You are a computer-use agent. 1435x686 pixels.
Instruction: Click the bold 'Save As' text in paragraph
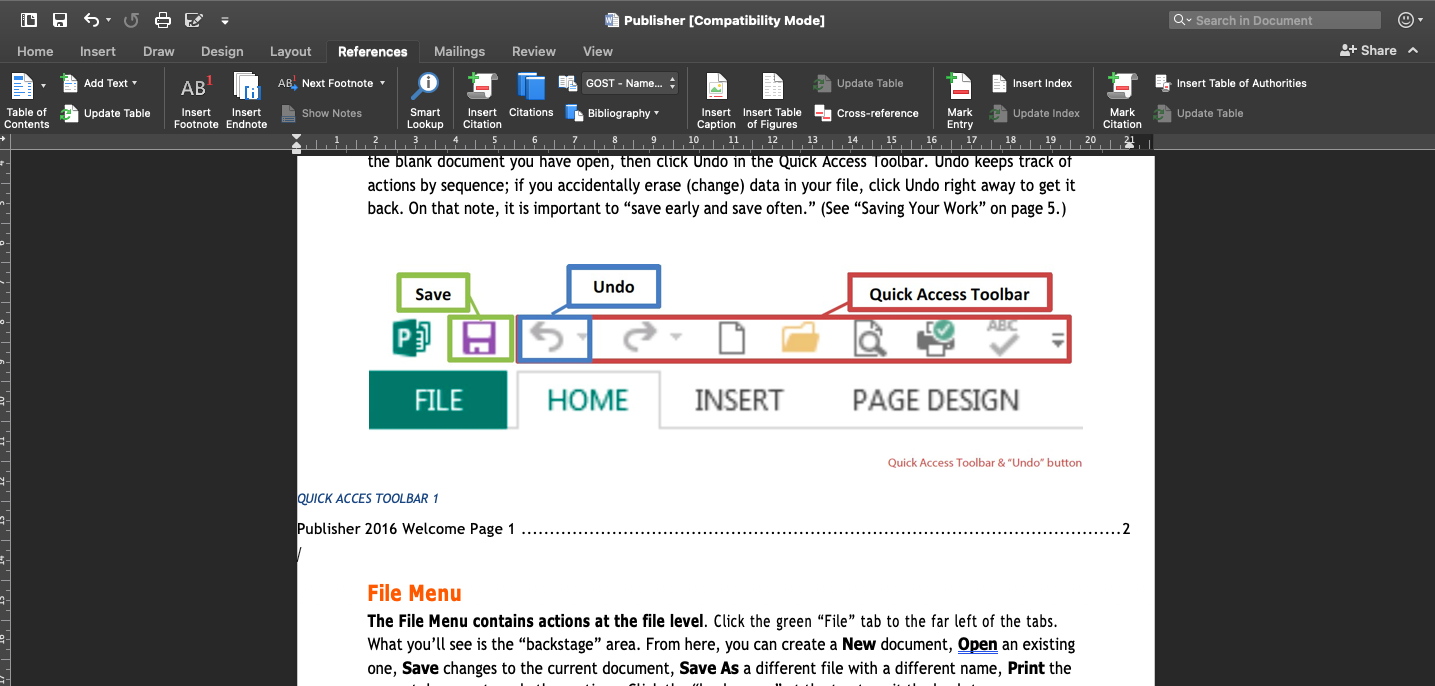coord(708,668)
